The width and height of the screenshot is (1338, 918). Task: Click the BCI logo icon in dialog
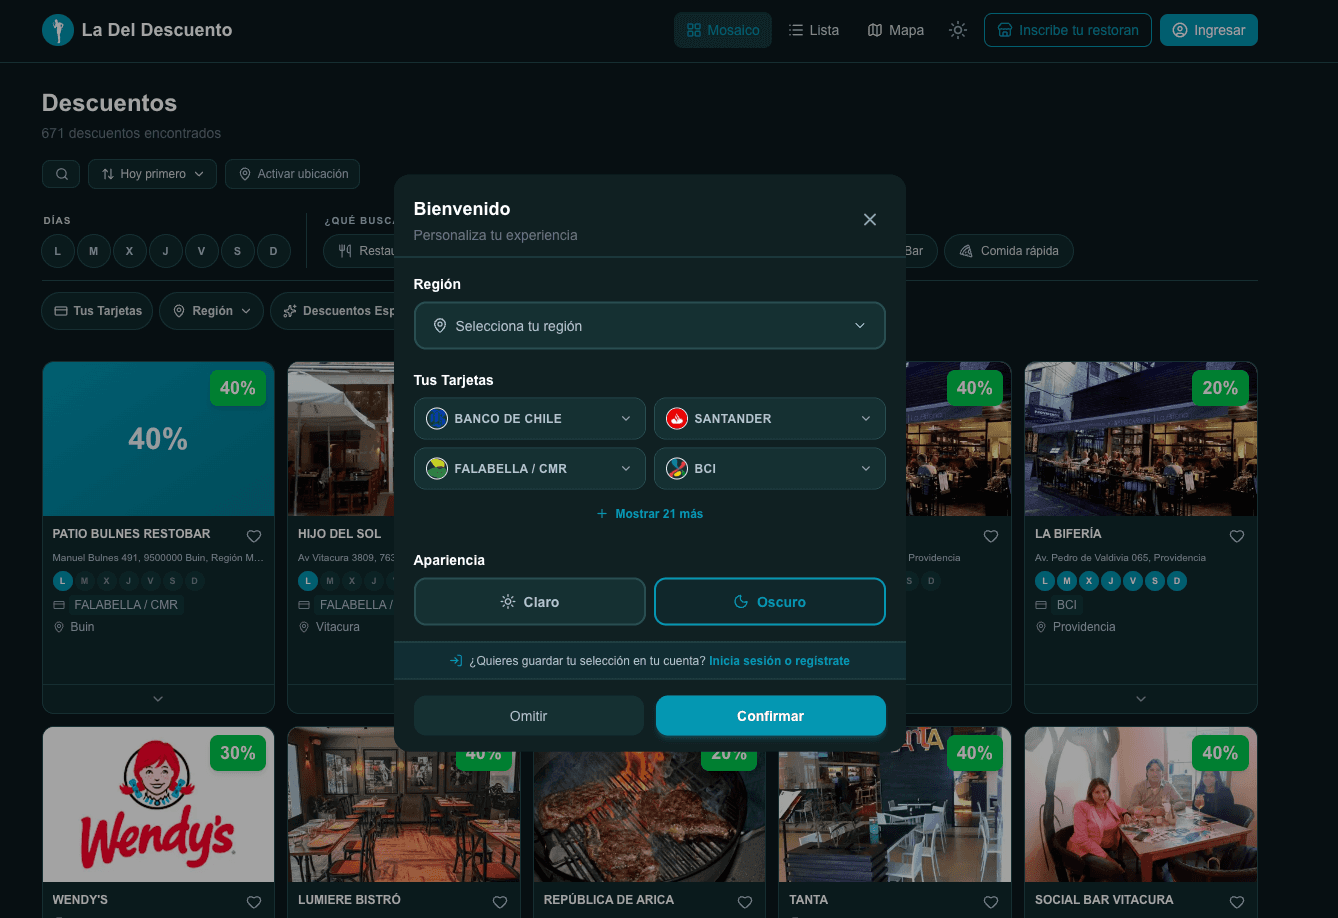point(677,469)
